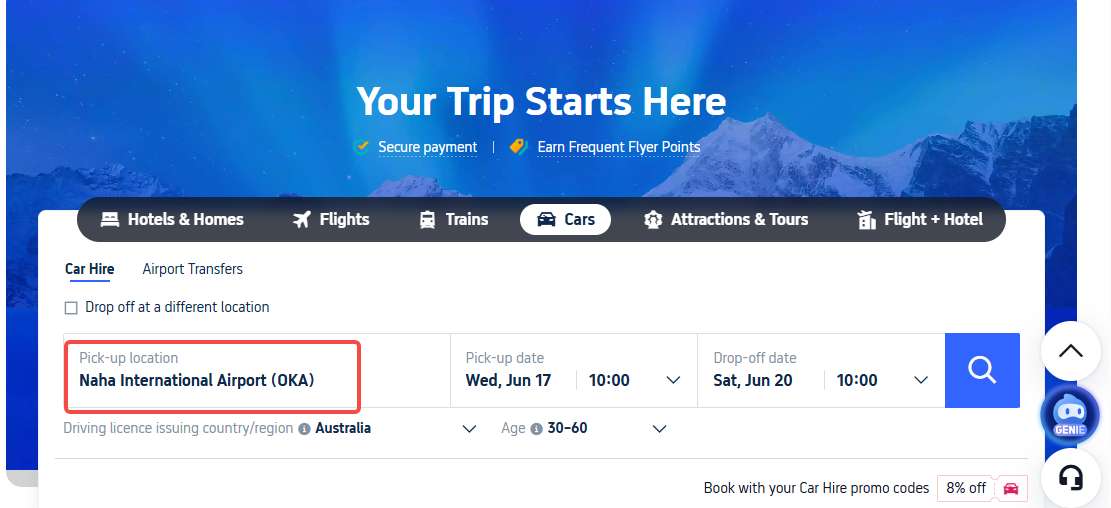
Task: Click the red car promo coupon icon
Action: [x=1011, y=488]
